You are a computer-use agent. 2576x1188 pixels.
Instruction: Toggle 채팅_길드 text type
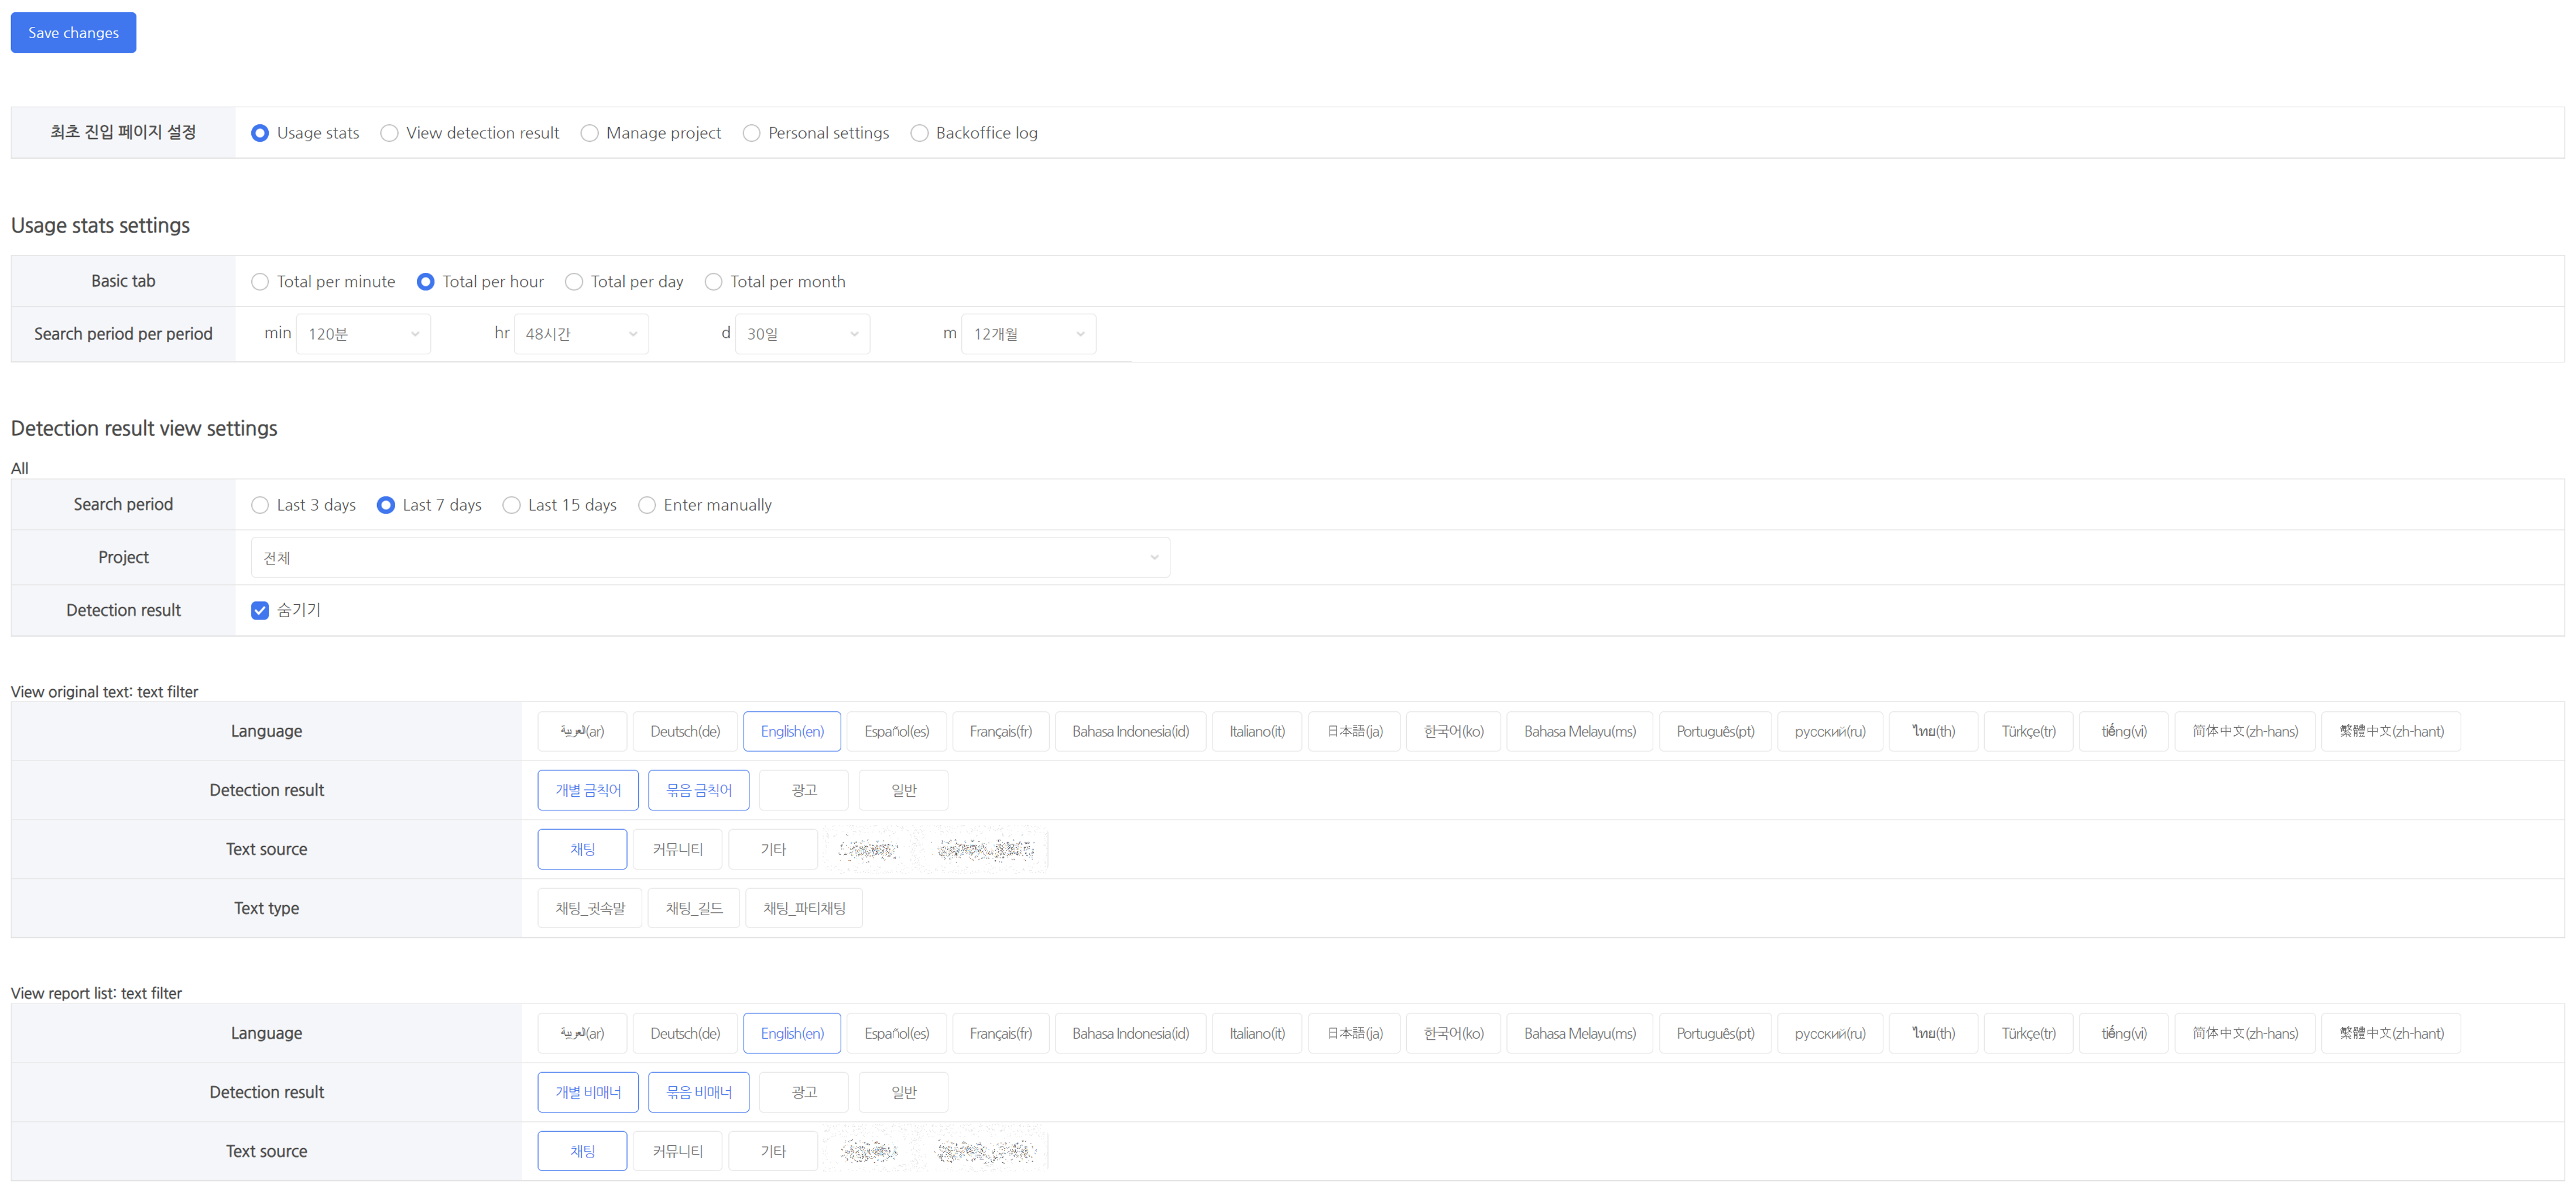694,908
